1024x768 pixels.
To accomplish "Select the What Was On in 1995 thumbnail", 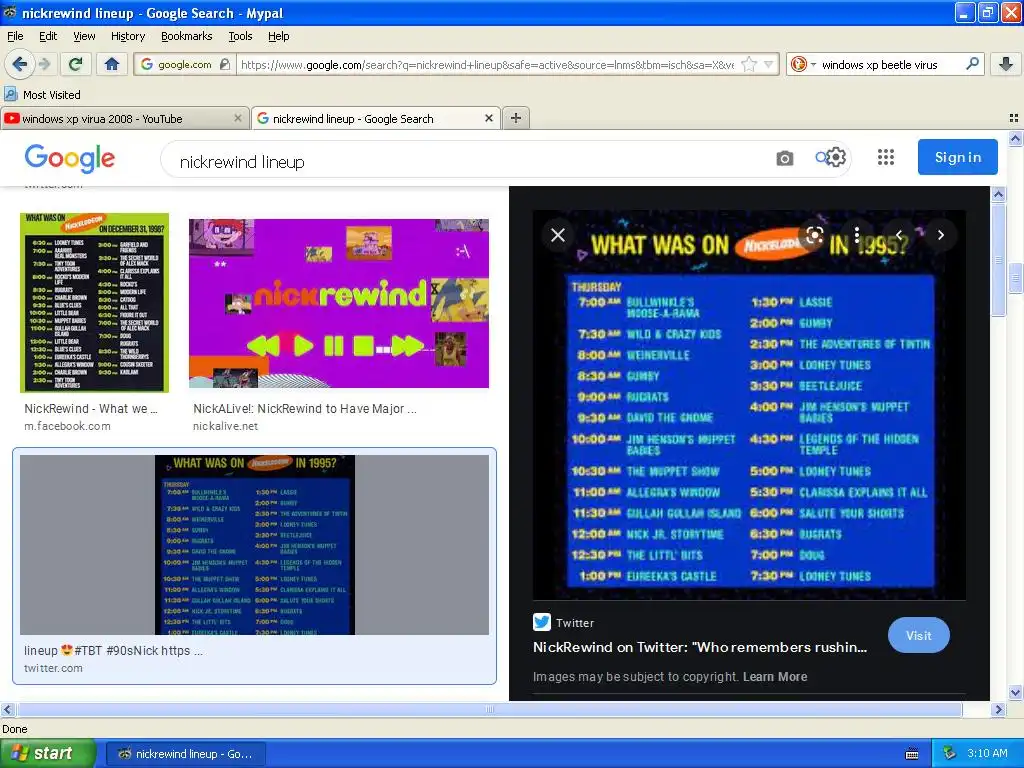I will 254,545.
